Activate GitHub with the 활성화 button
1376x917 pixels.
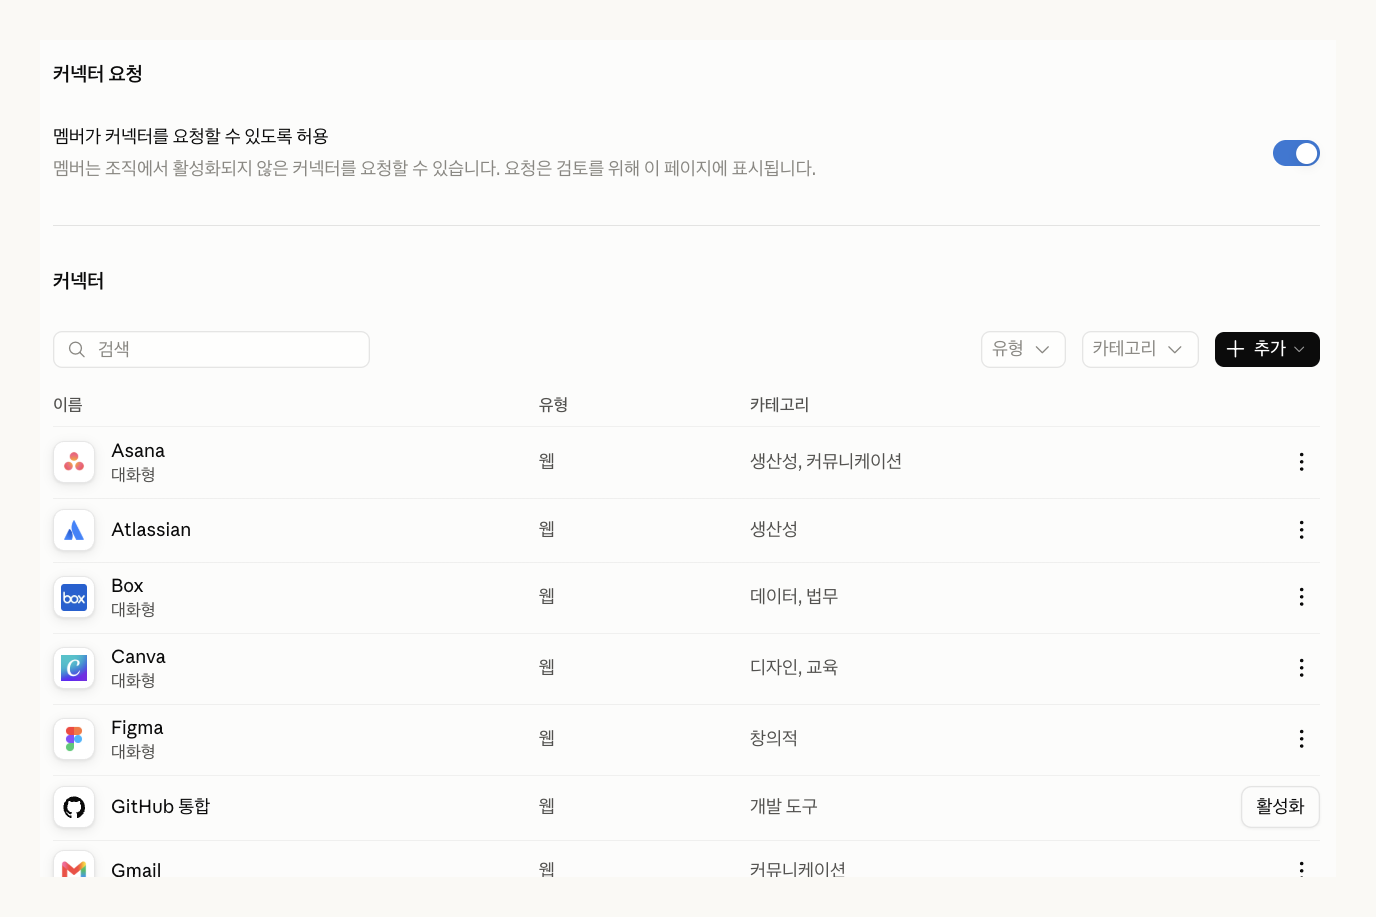(1280, 807)
